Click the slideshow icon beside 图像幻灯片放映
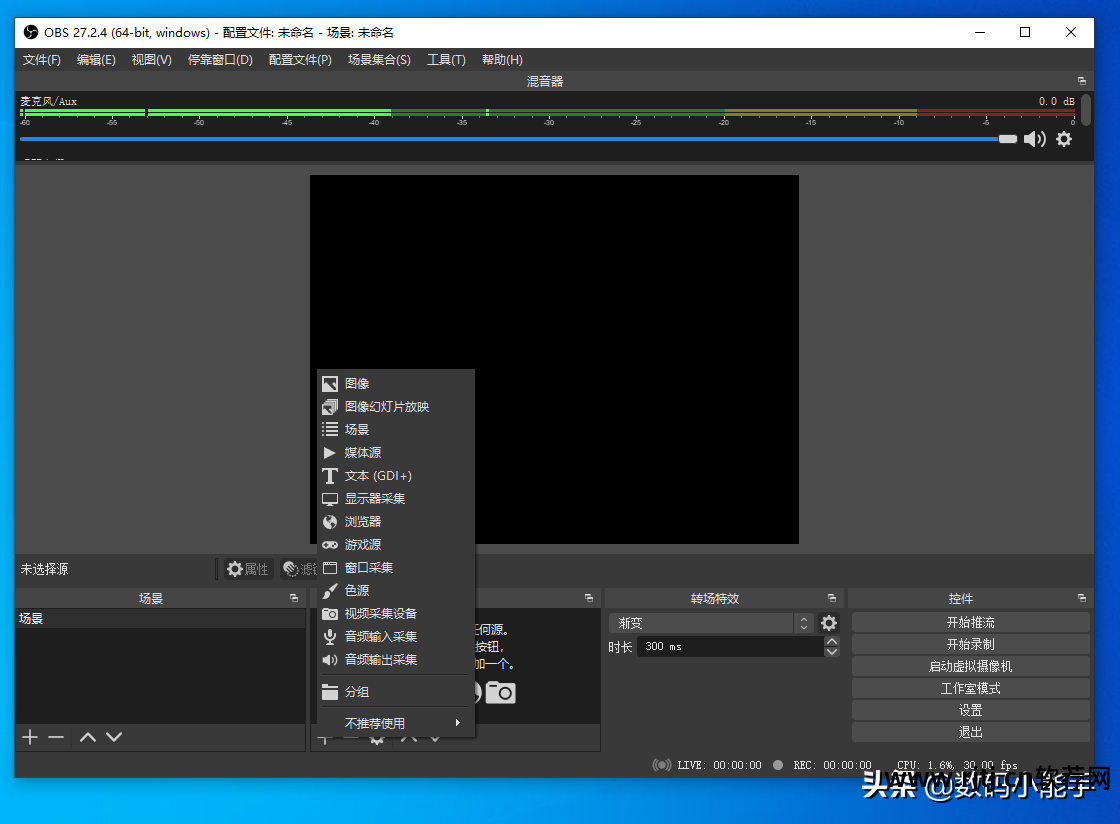 coord(329,407)
